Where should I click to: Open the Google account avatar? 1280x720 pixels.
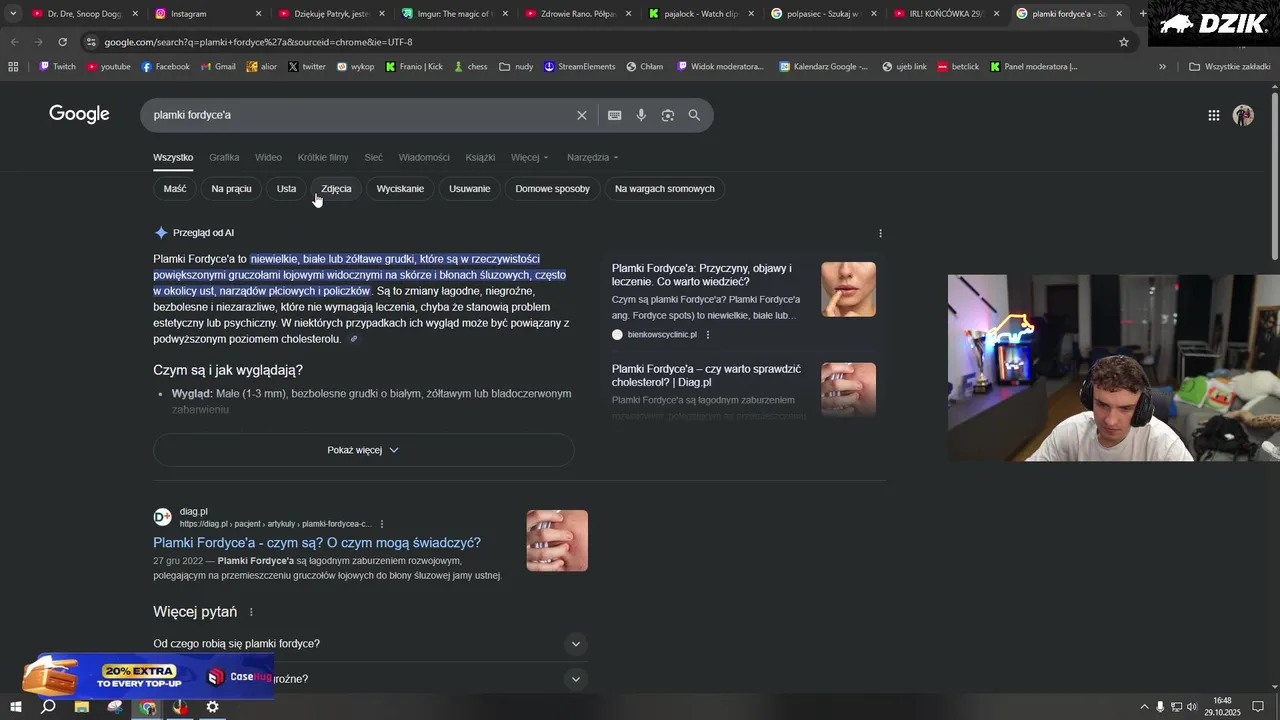(x=1243, y=115)
